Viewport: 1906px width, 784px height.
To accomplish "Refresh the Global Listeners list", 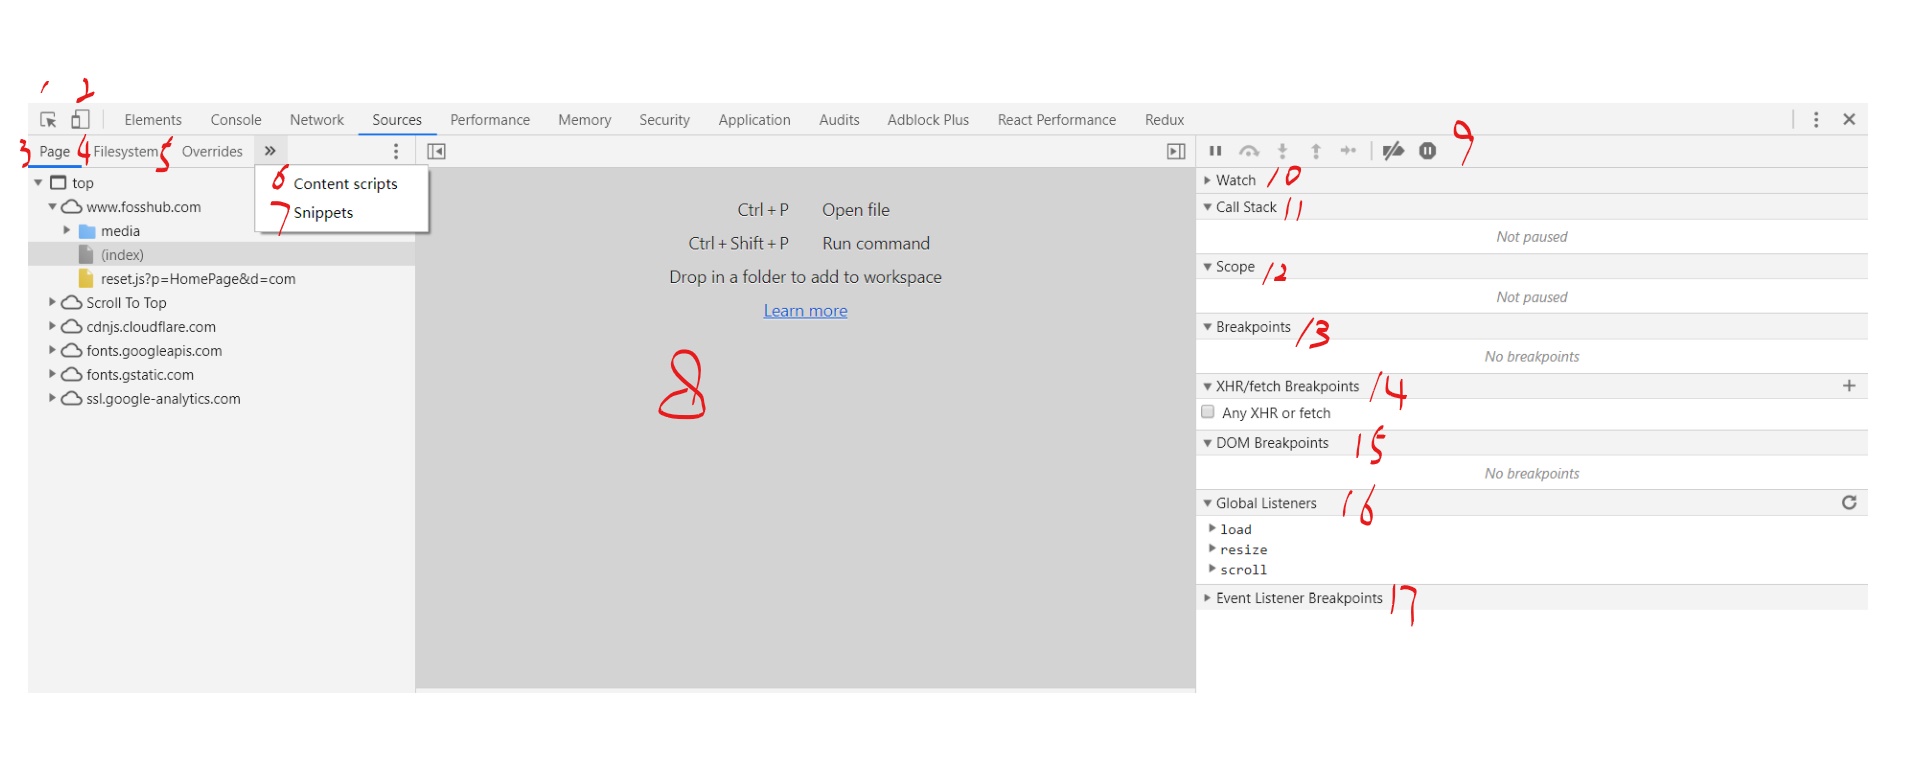I will (1849, 503).
